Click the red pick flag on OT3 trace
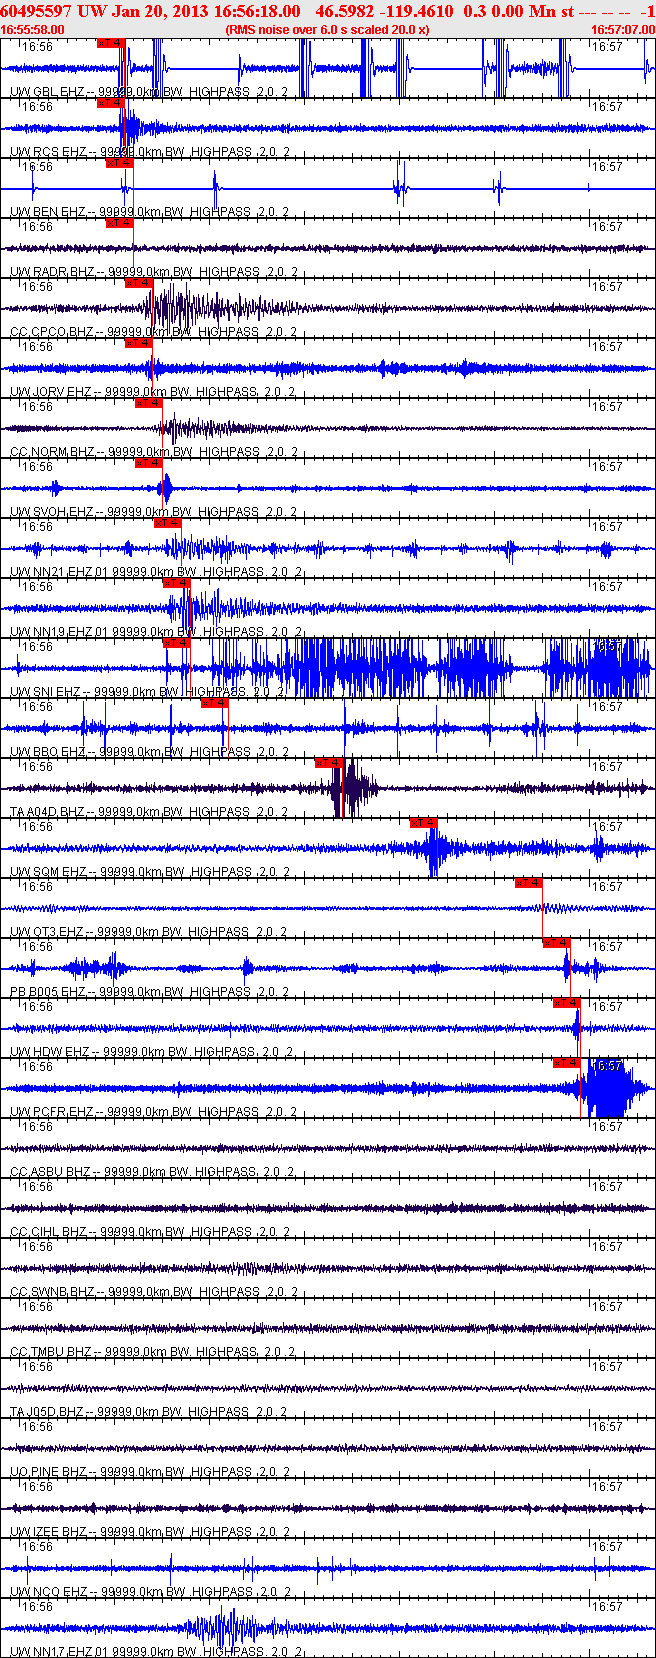The image size is (656, 1658). (x=529, y=883)
